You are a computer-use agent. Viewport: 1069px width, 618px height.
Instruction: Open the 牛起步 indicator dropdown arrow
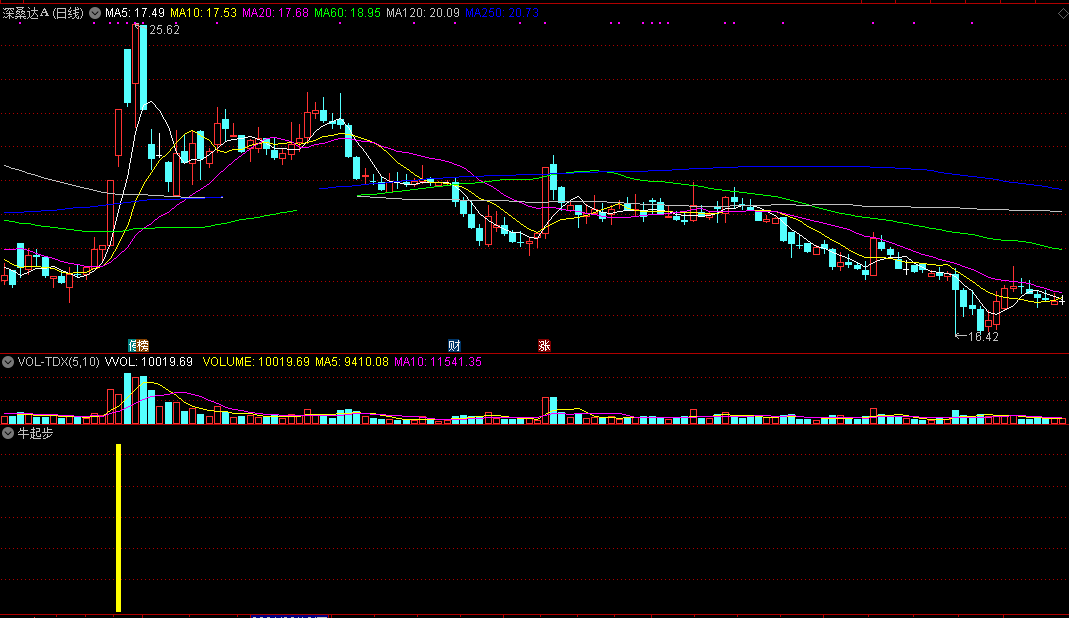pyautogui.click(x=7, y=433)
